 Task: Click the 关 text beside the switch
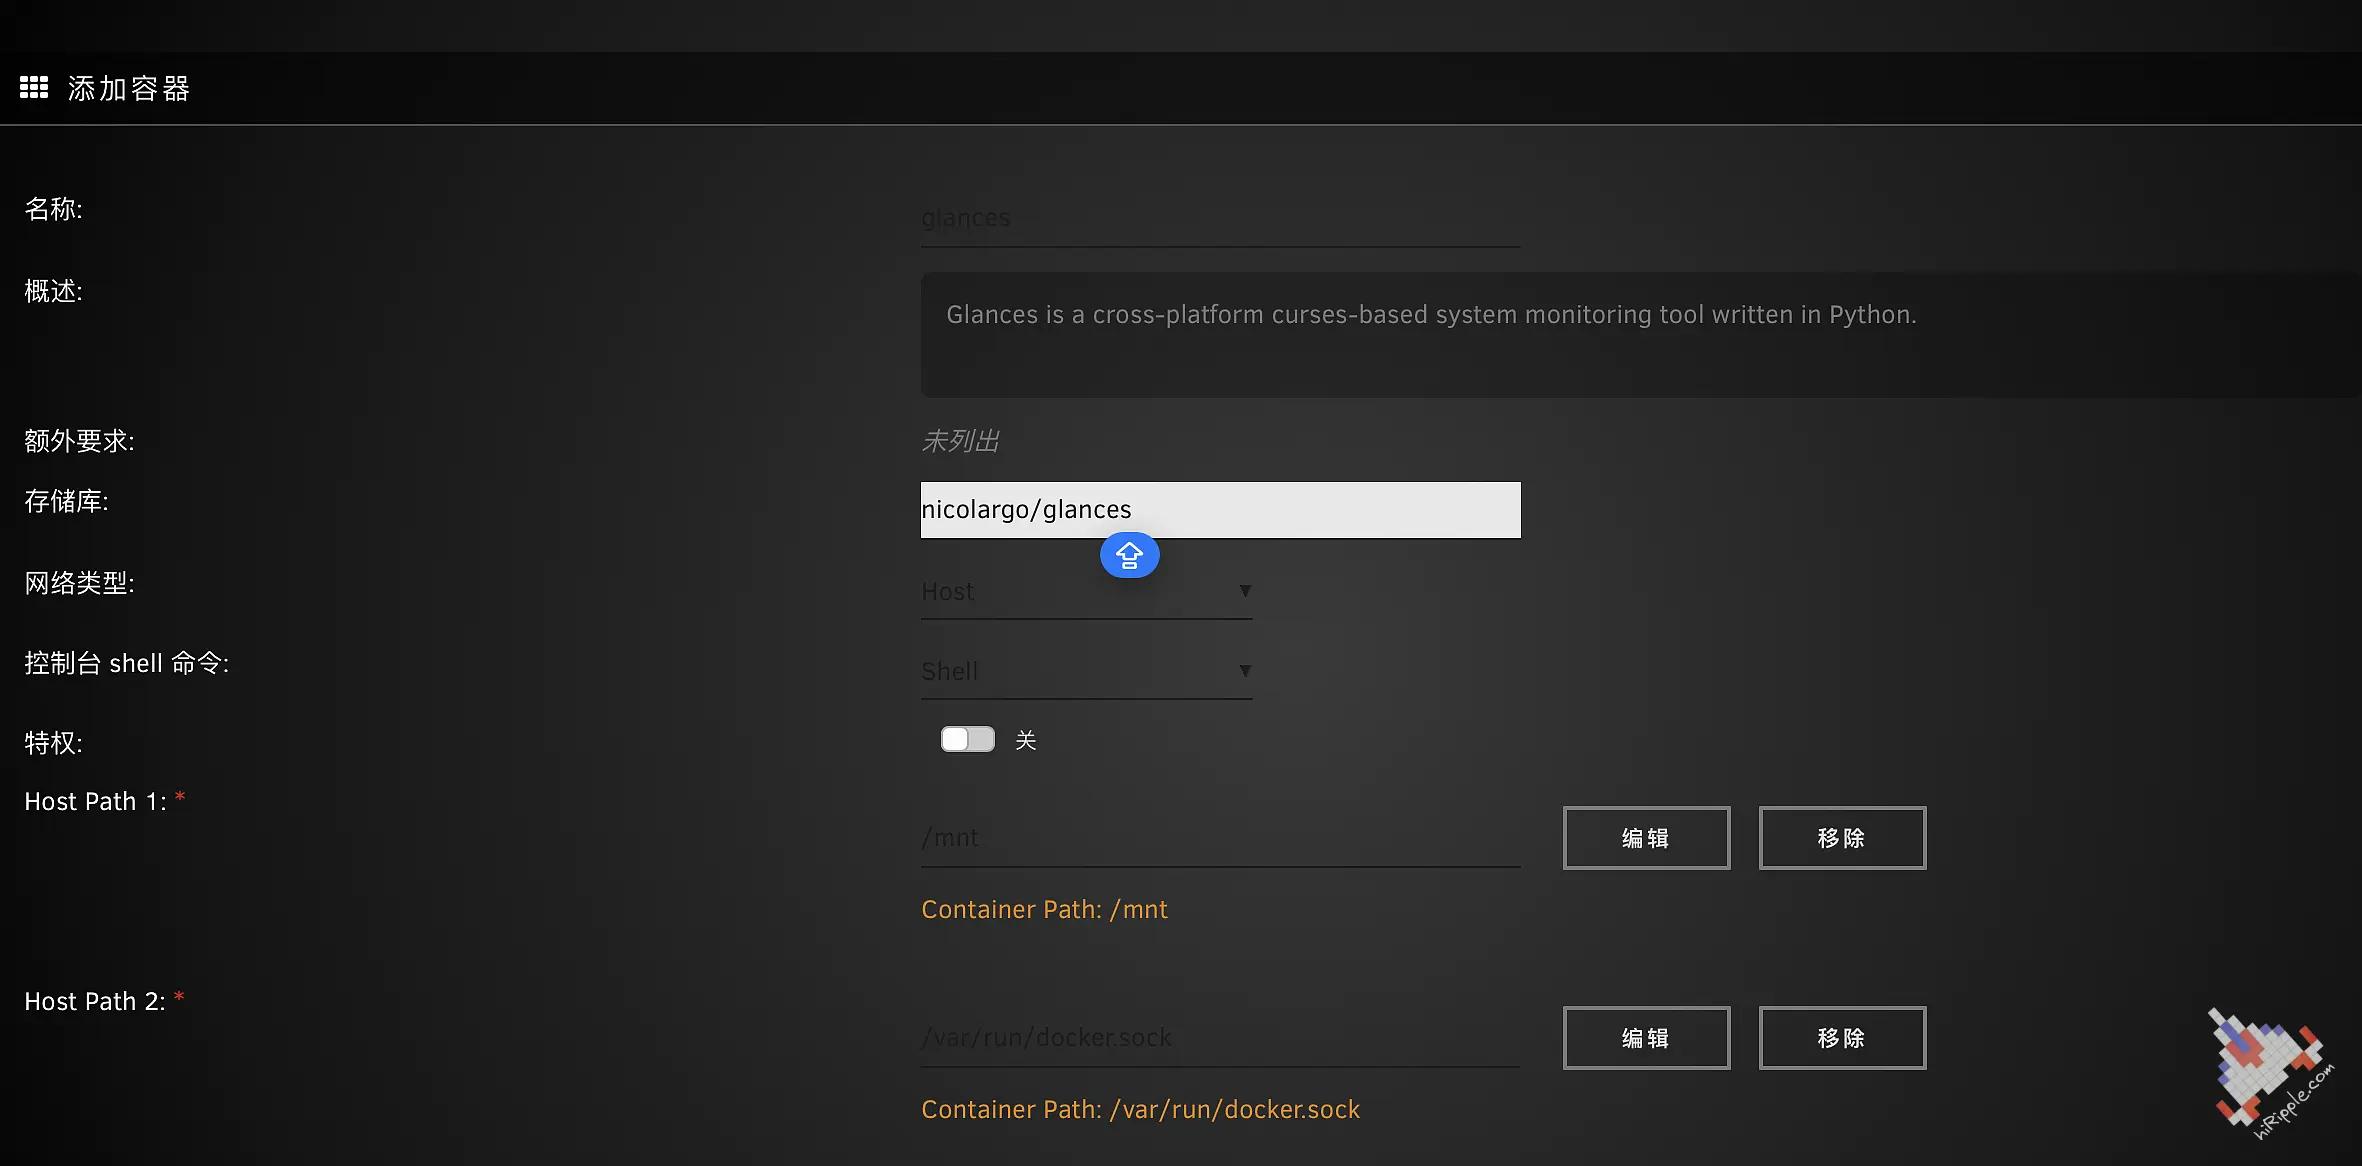[x=1025, y=740]
